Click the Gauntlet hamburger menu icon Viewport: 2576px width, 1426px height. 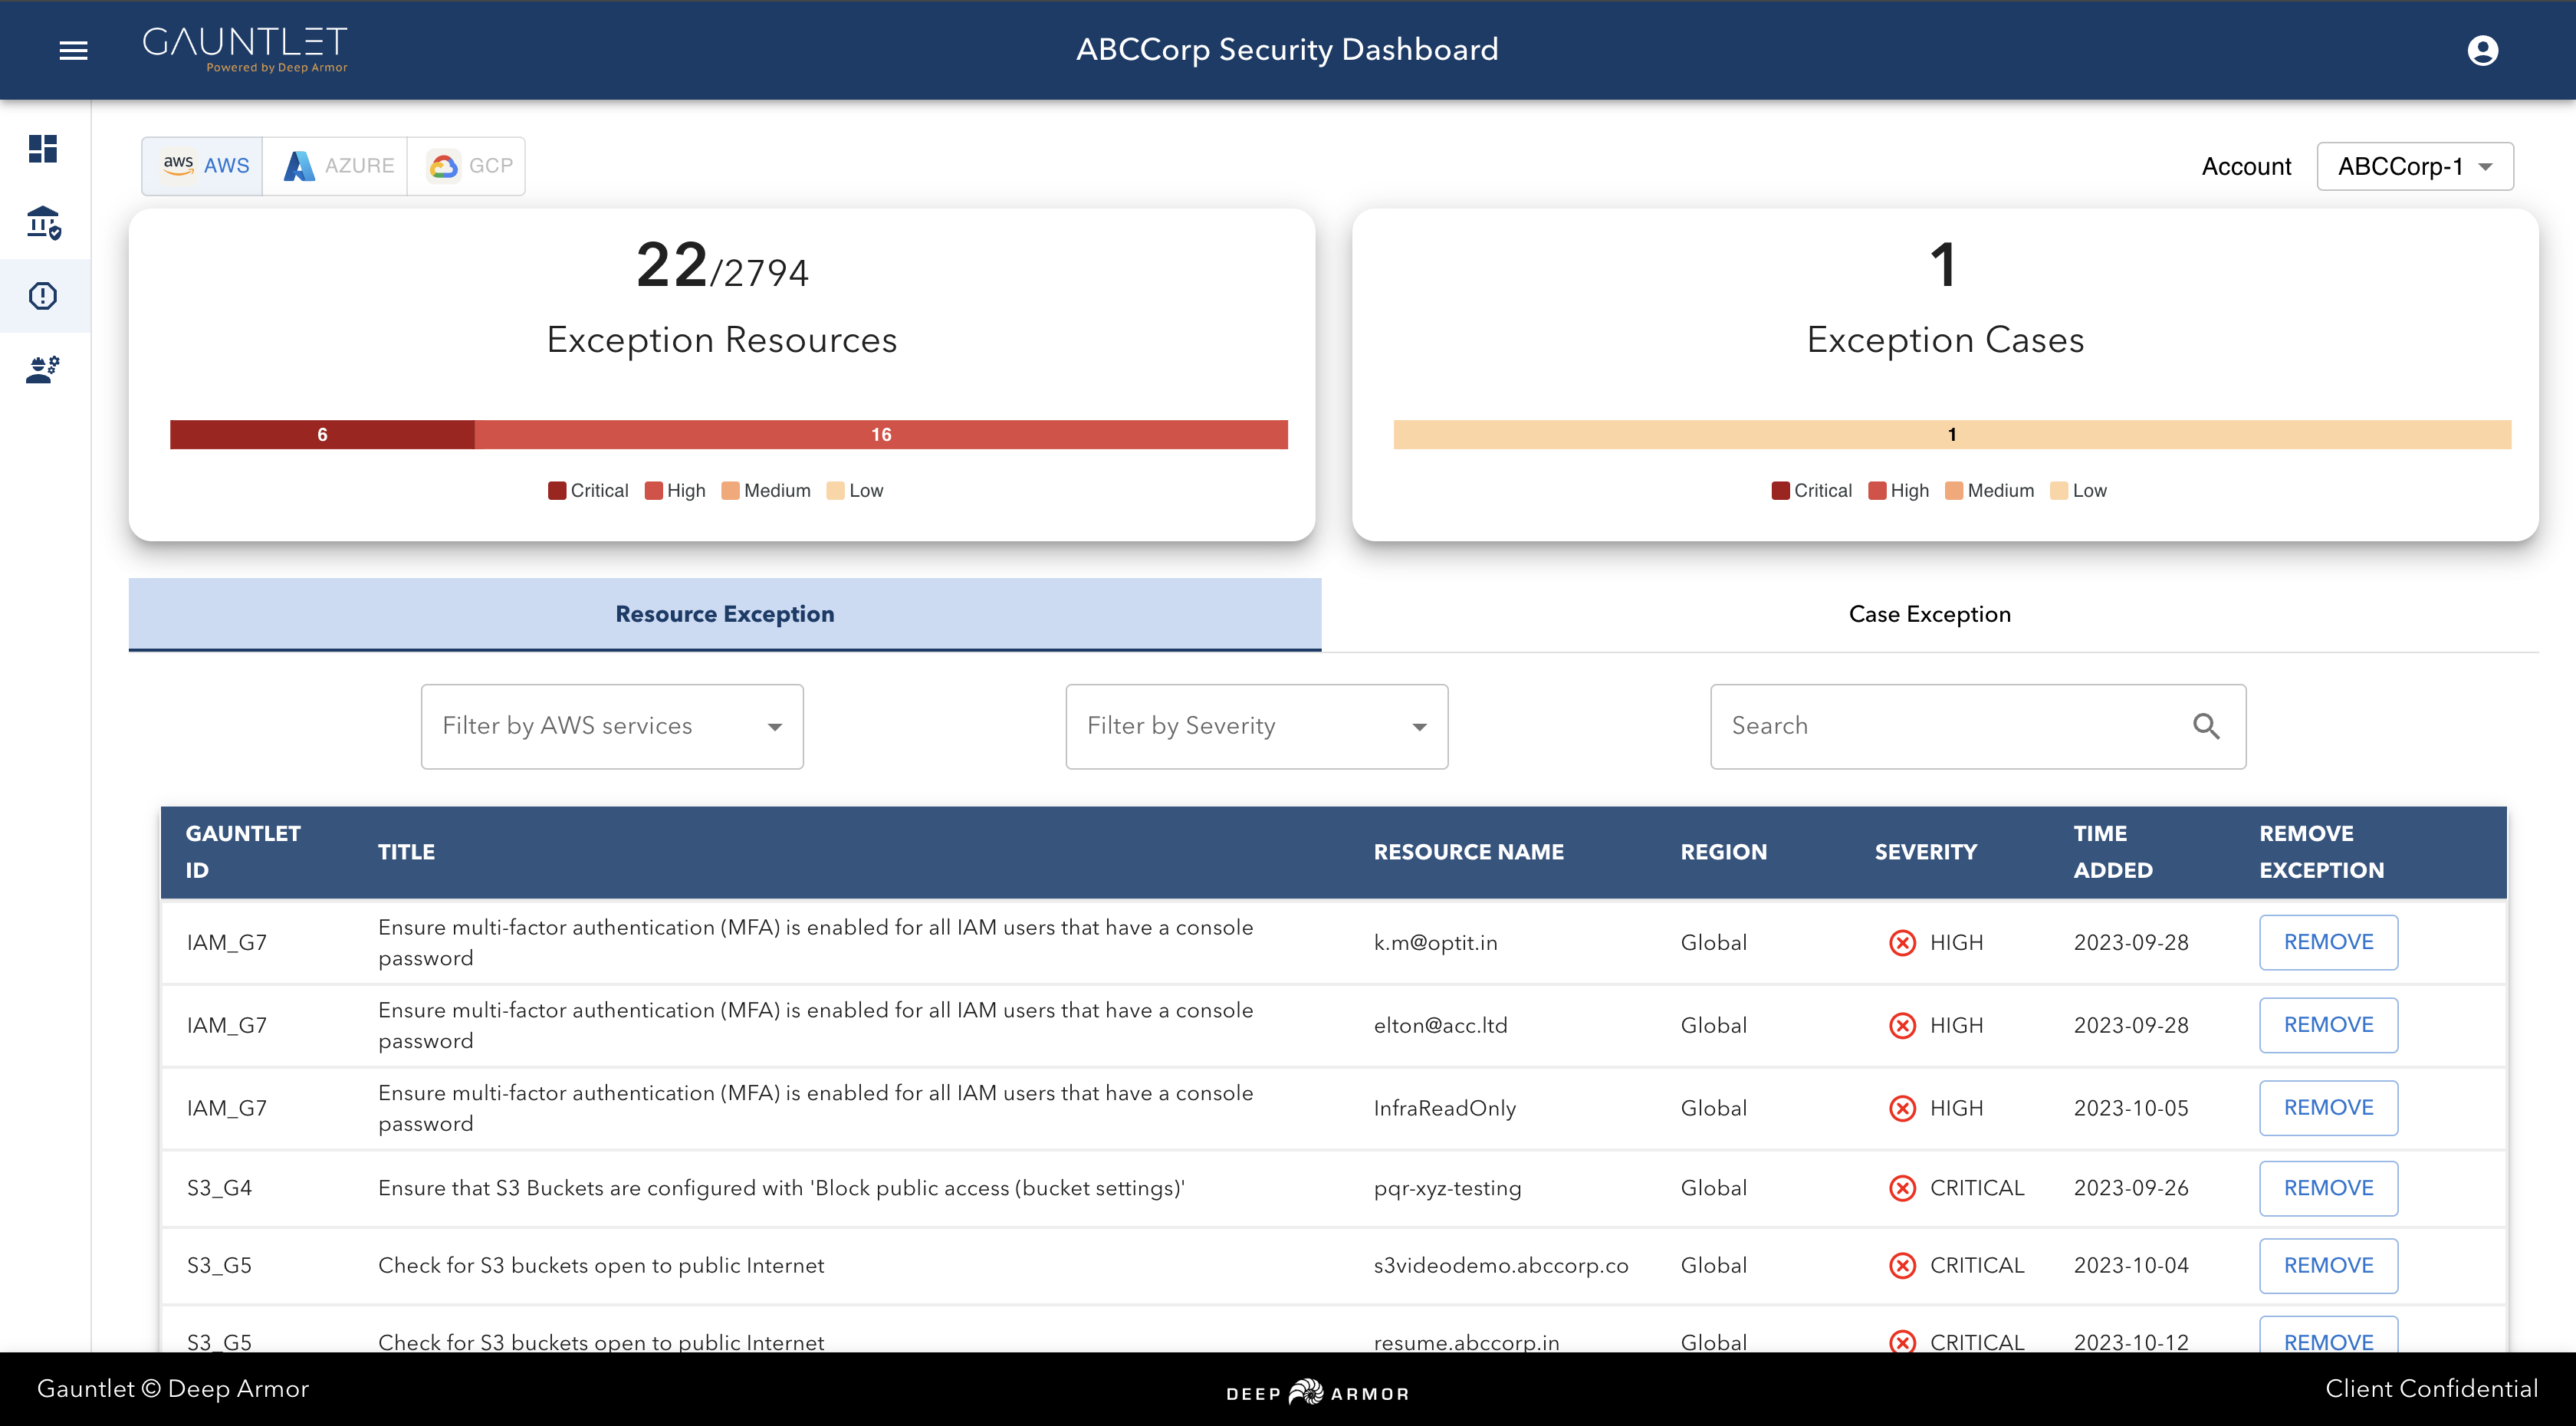[72, 51]
